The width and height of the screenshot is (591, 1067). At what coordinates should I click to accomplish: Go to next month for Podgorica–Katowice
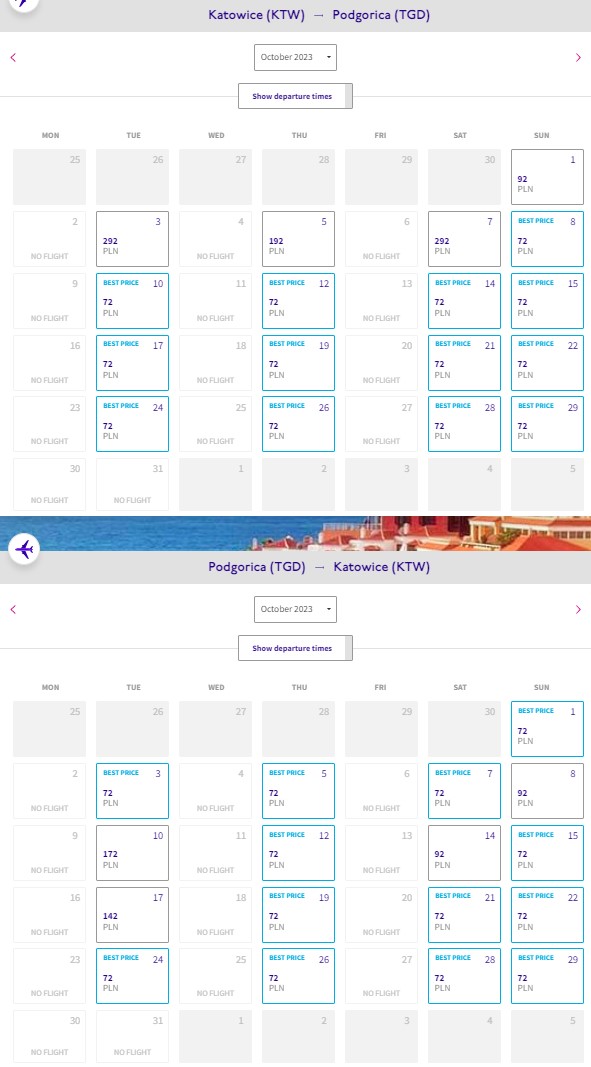[578, 610]
